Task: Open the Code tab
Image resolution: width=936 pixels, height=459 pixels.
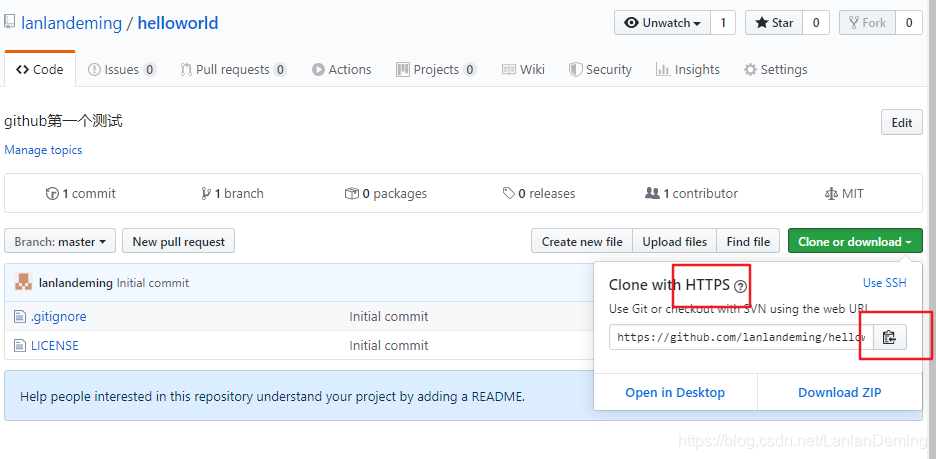Action: click(40, 69)
